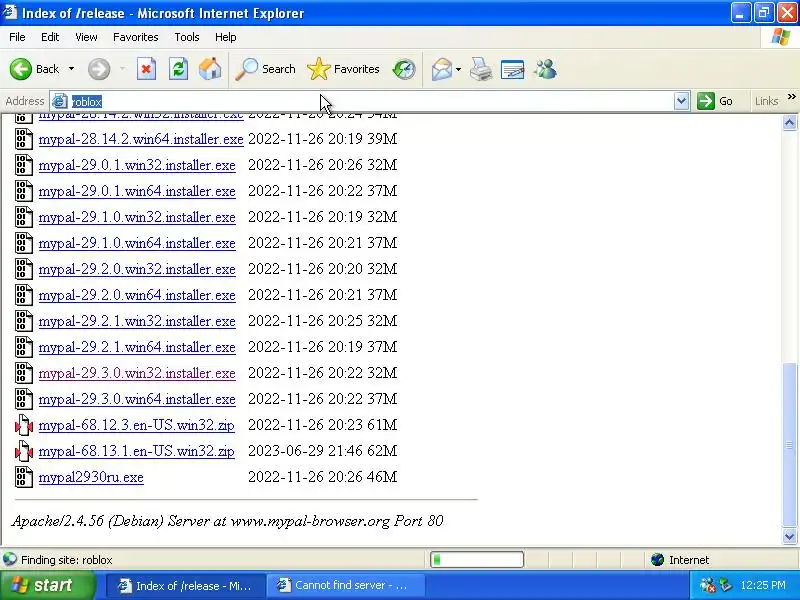Go to Home page icon

(210, 69)
